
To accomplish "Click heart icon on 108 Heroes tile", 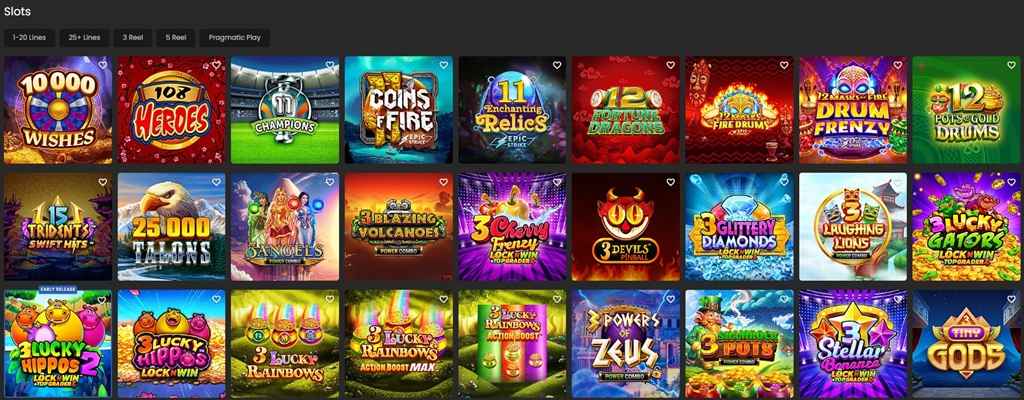I will tap(216, 65).
